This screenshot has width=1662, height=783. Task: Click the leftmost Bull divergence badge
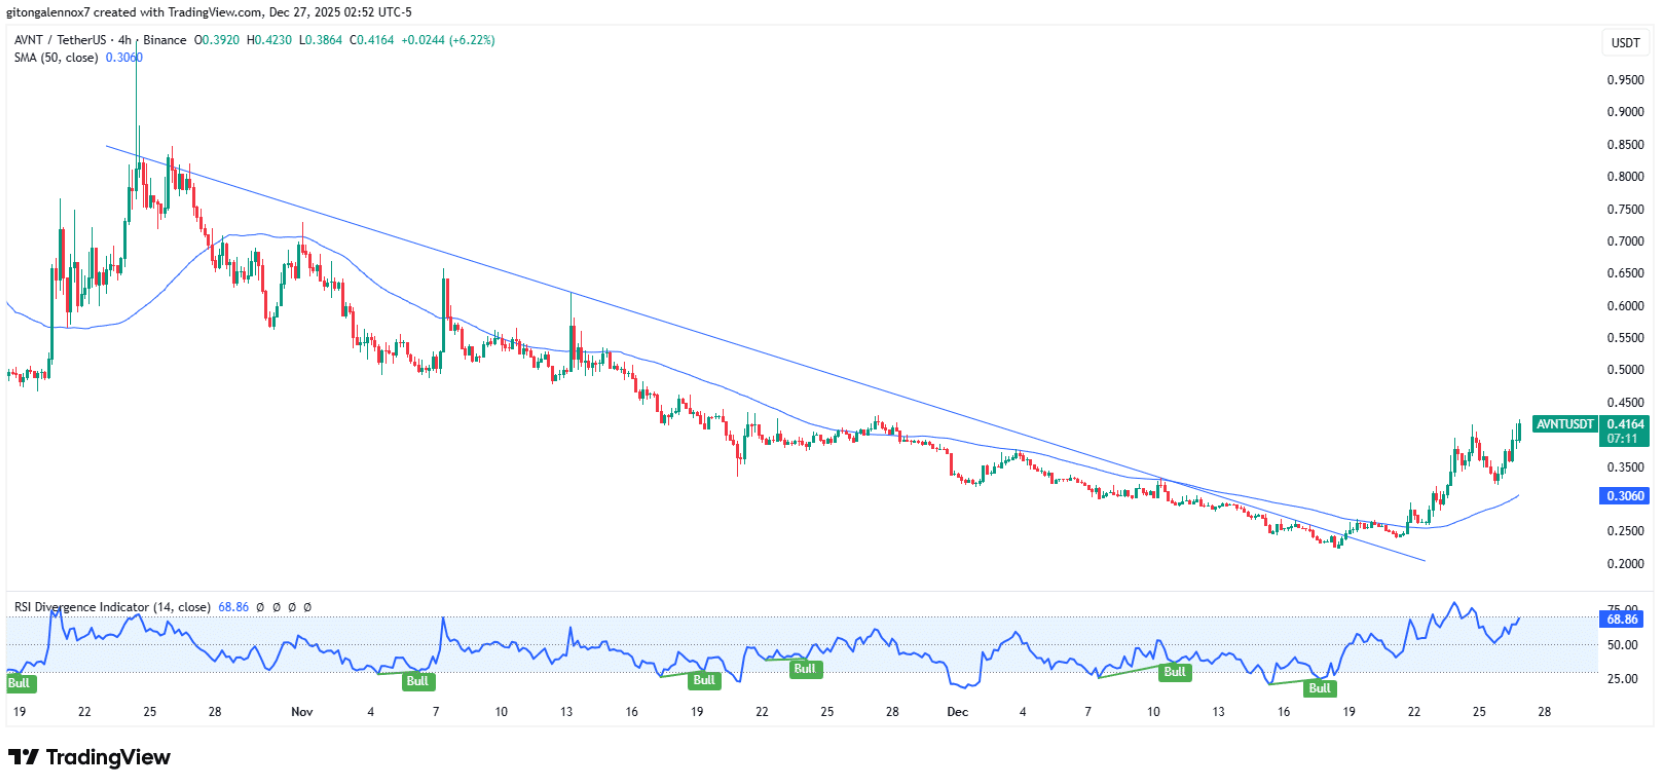19,683
